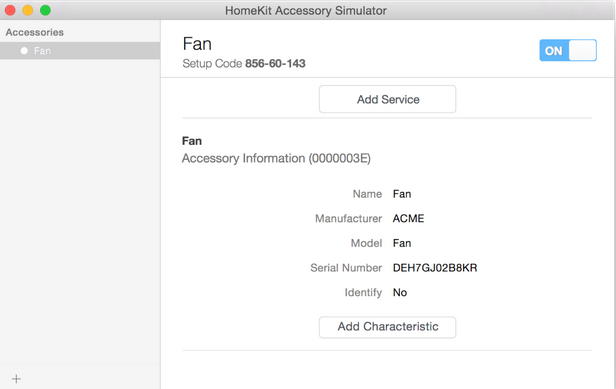Click the HomeKit Accessory Simulator title bar
Image resolution: width=616 pixels, height=389 pixels.
pos(306,11)
